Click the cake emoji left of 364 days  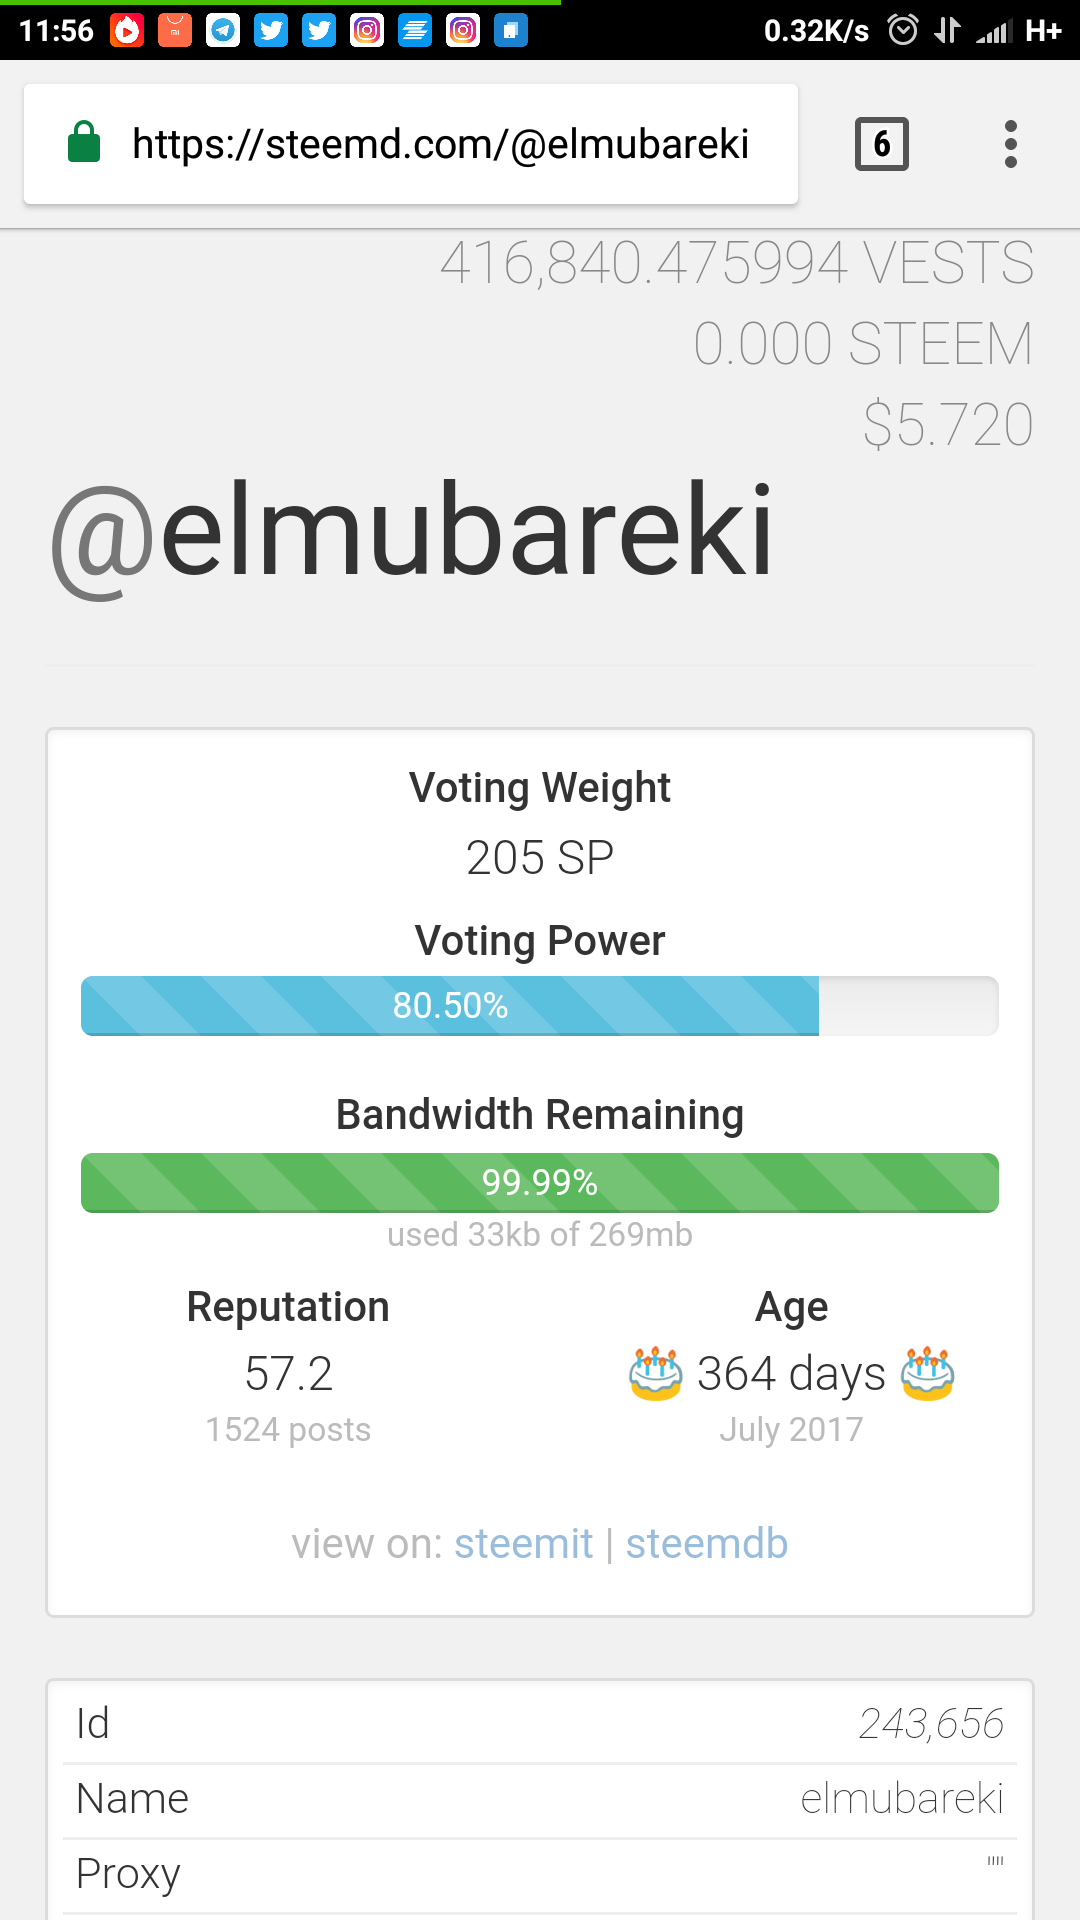tap(656, 1374)
